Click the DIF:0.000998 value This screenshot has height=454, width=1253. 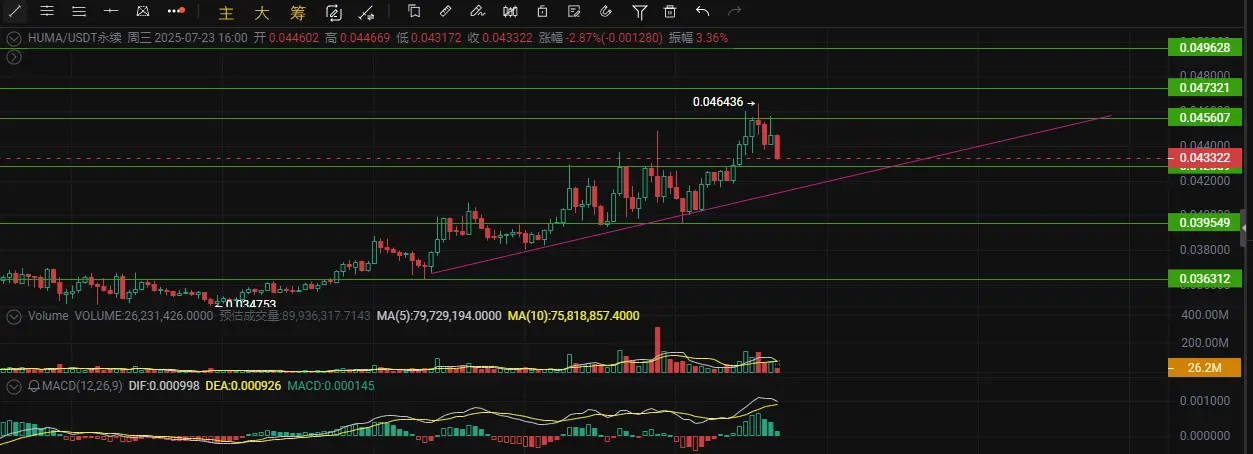(165, 385)
